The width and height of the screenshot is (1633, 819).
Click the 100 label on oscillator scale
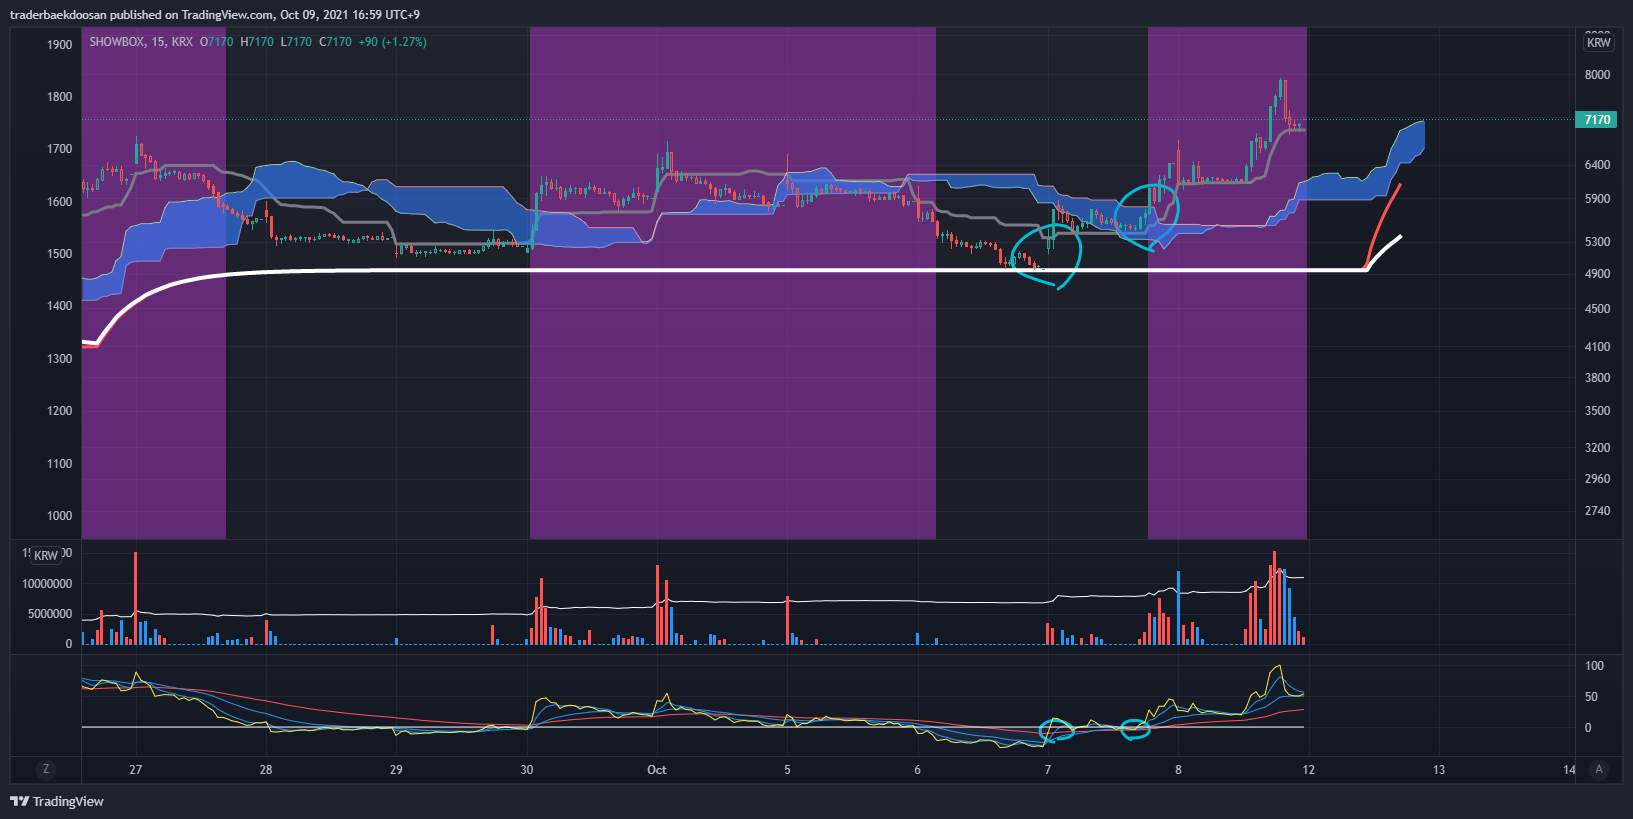[x=1595, y=666]
